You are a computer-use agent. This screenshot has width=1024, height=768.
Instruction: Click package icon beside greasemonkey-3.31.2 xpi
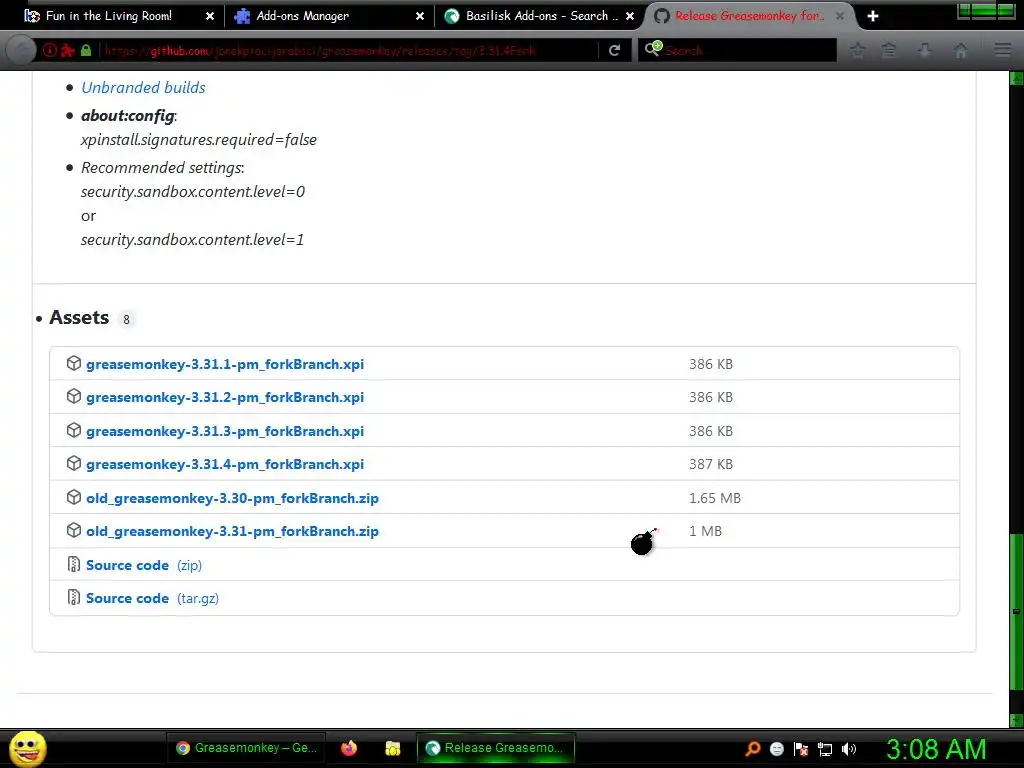(x=74, y=396)
